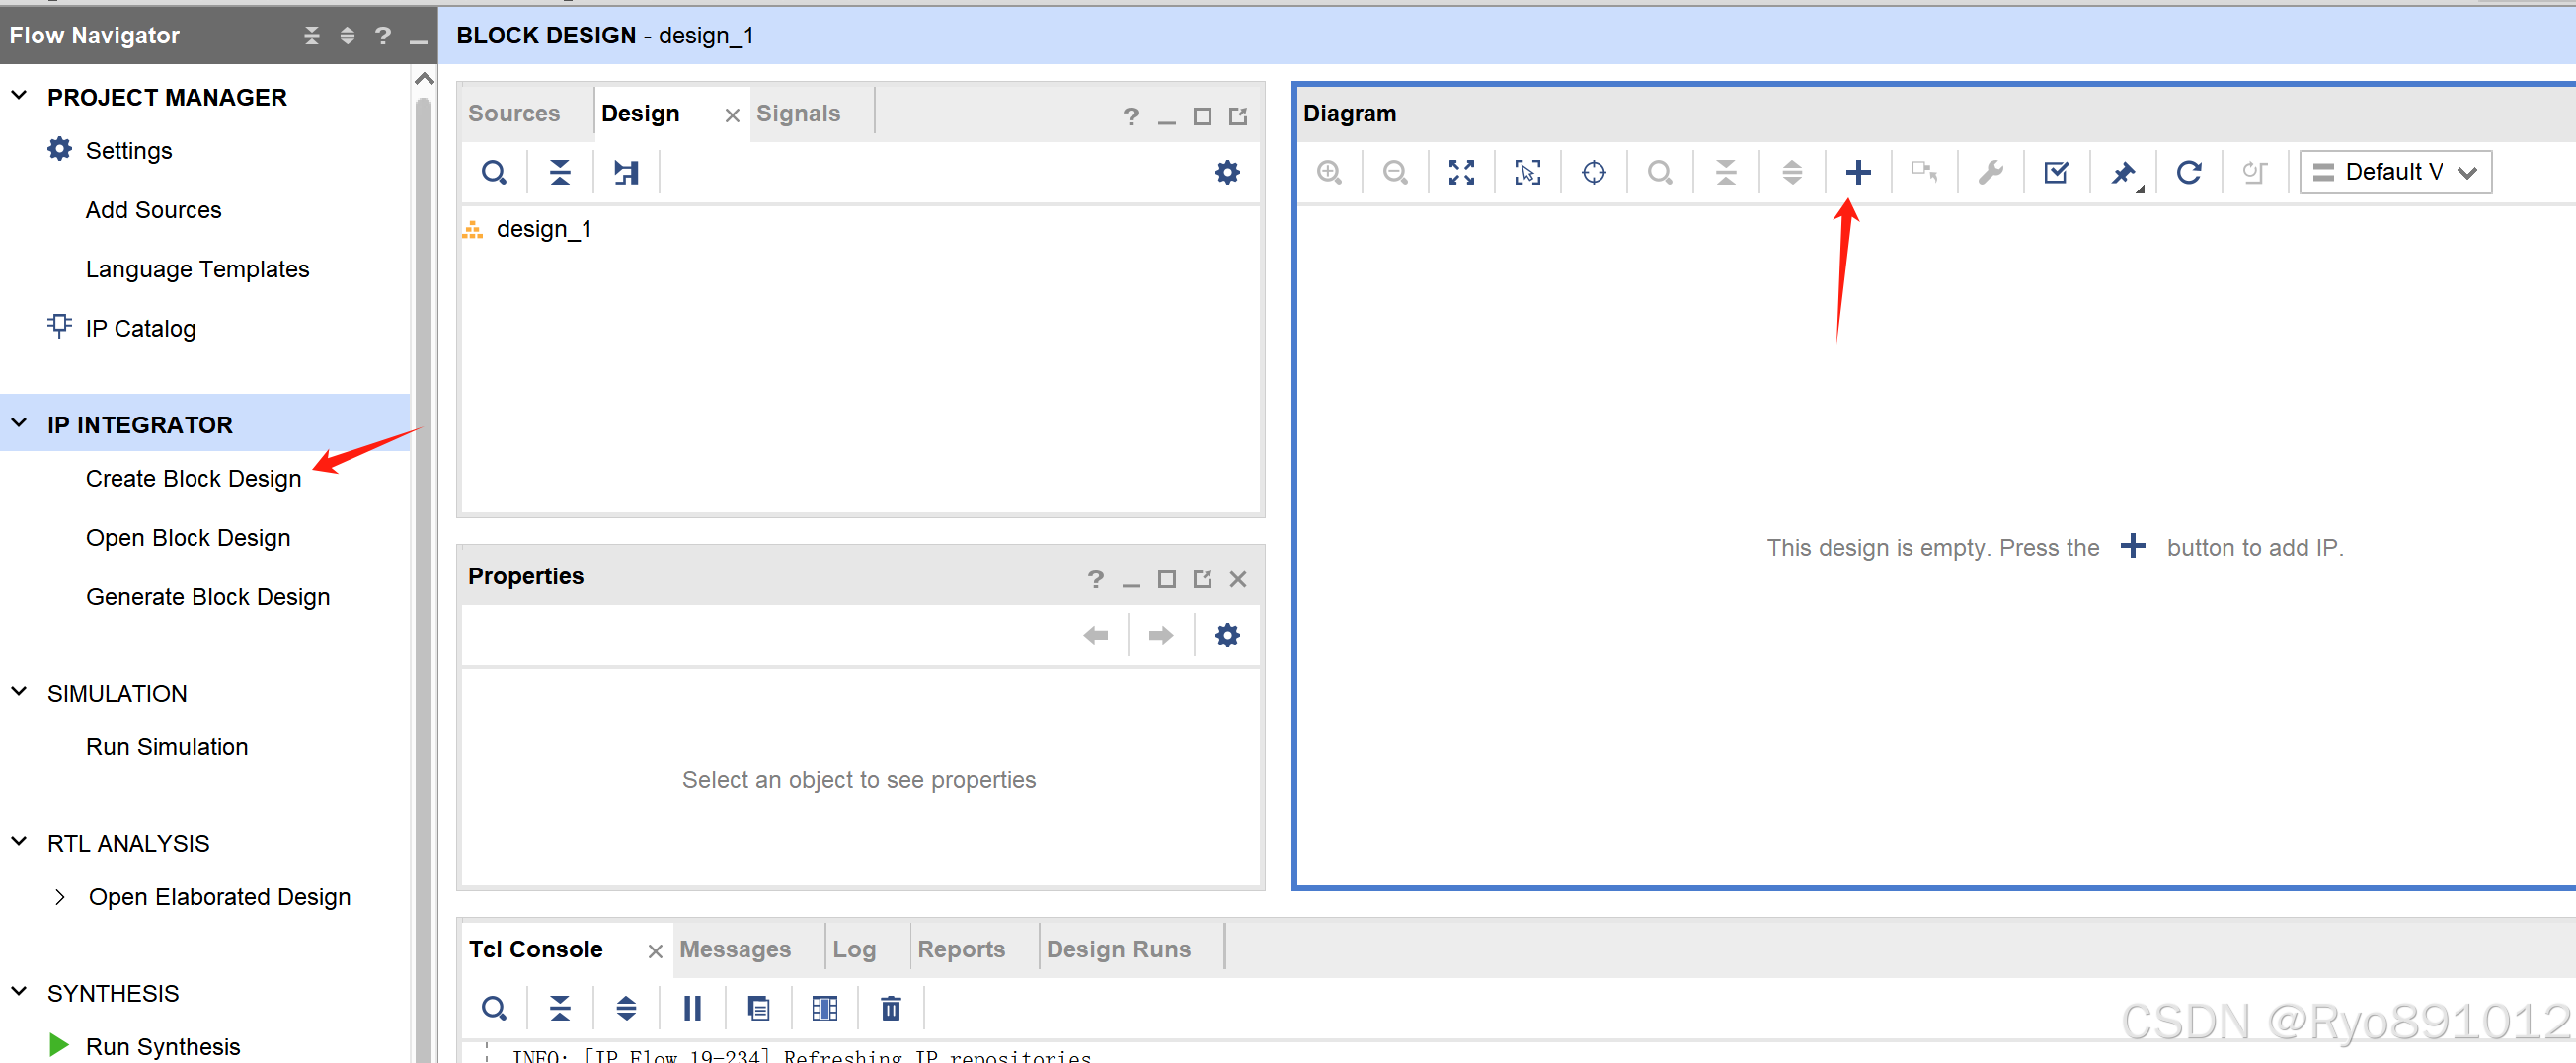The height and width of the screenshot is (1063, 2576).
Task: Close the Tcl Console tab
Action: [x=655, y=952]
